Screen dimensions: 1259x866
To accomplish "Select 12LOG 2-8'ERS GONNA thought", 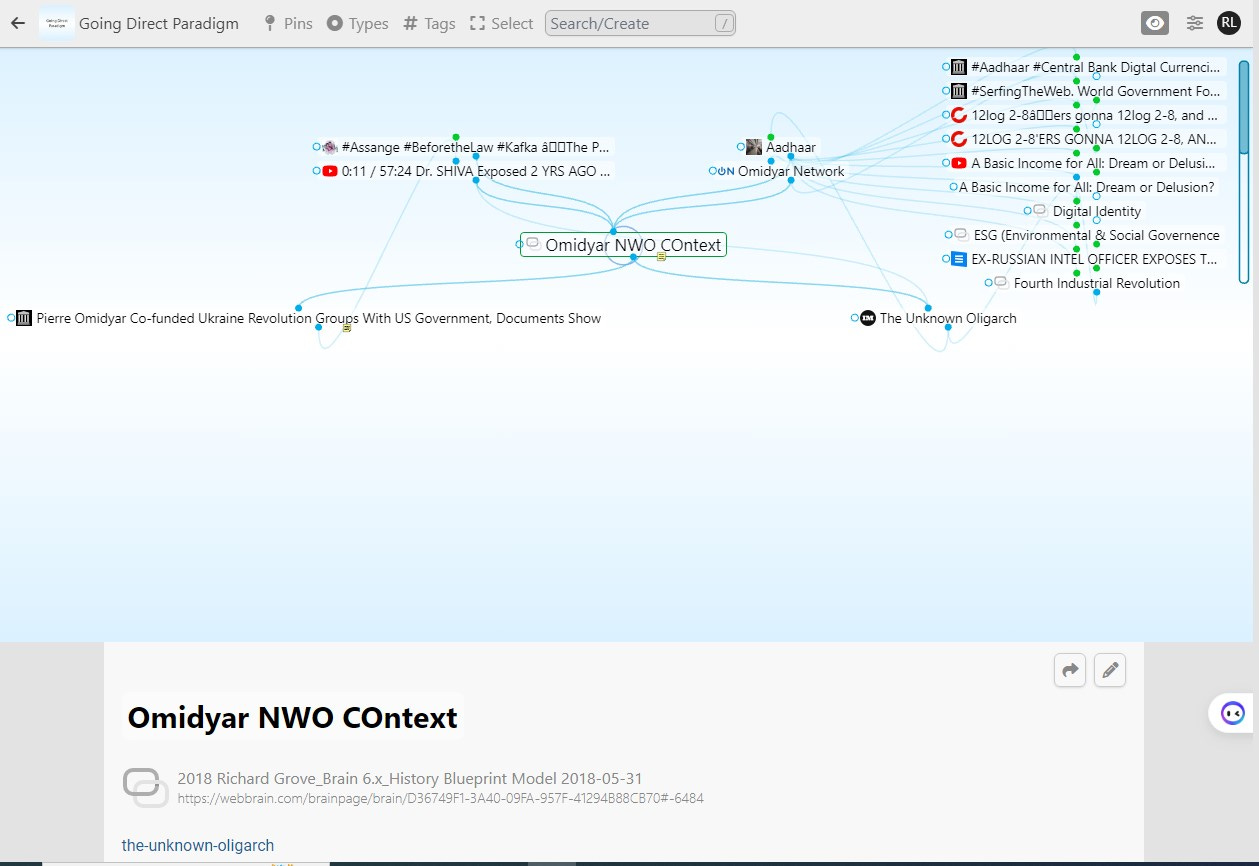I will (1095, 139).
